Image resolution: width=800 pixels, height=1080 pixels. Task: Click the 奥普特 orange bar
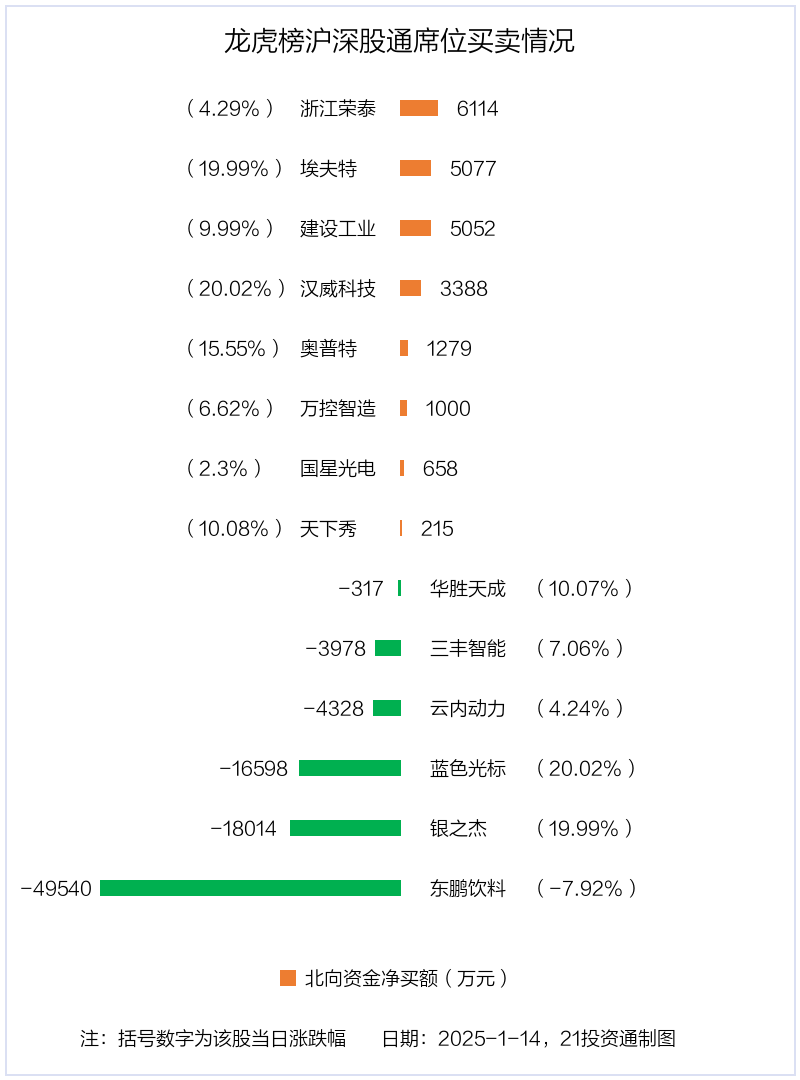pyautogui.click(x=404, y=348)
